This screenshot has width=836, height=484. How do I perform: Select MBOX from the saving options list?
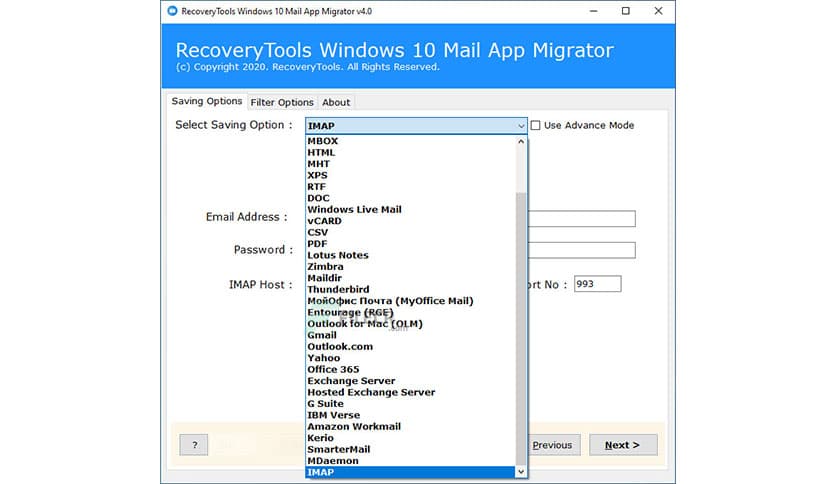click(x=411, y=141)
